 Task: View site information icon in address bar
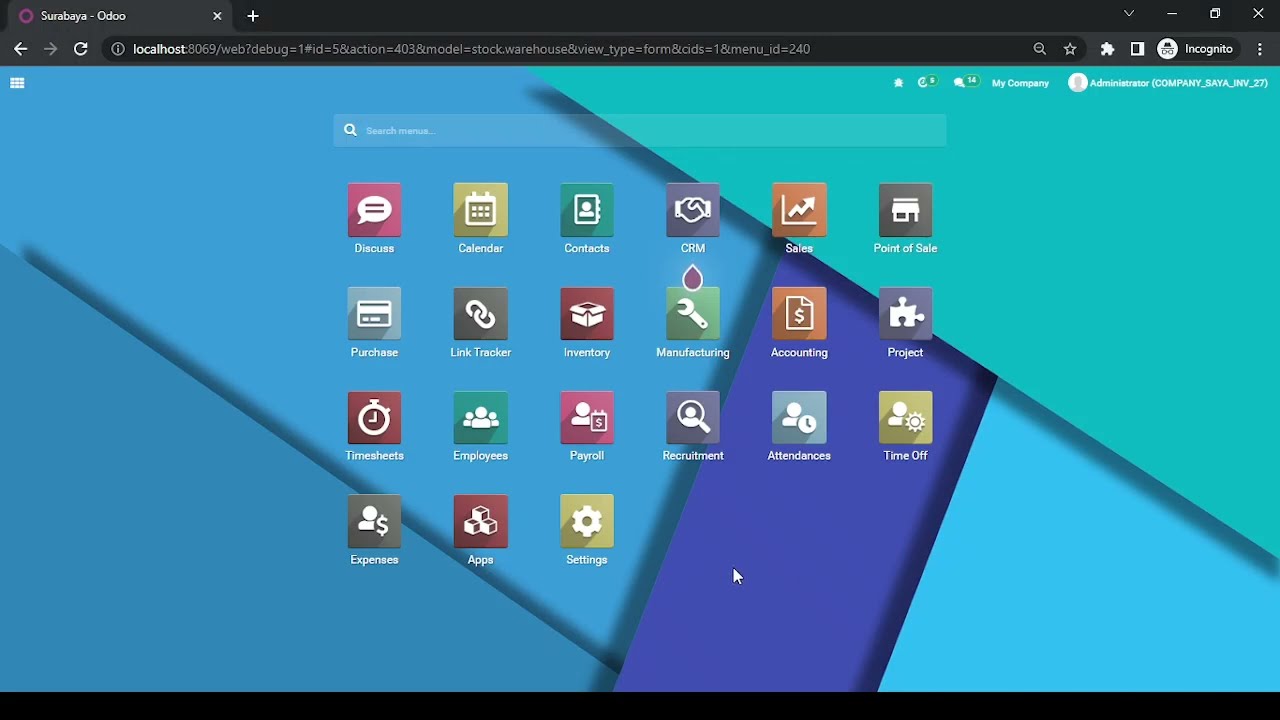click(117, 49)
